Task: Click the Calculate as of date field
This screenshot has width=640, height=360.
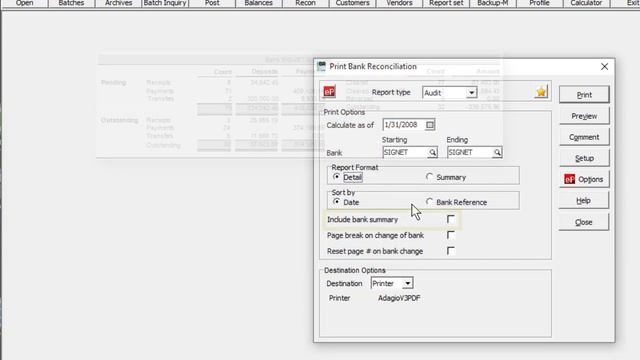Action: coord(404,125)
